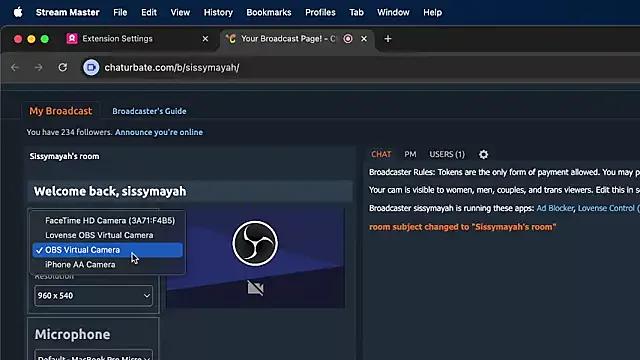Click the Extension Settings tab favicon
The image size is (640, 360).
pos(72,38)
